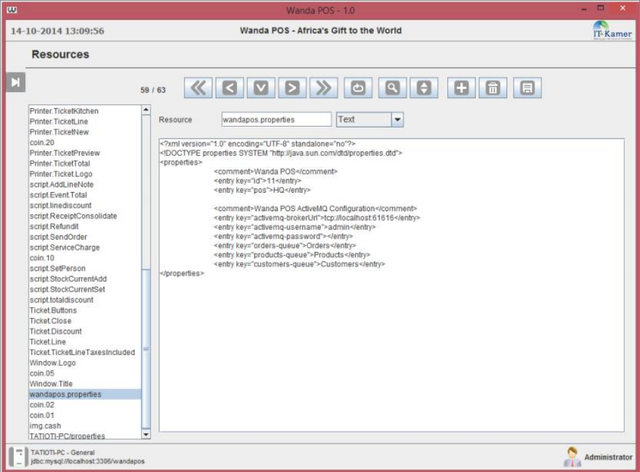Click the down-arrow refresh button in toolbar
640x472 pixels.
coord(260,88)
